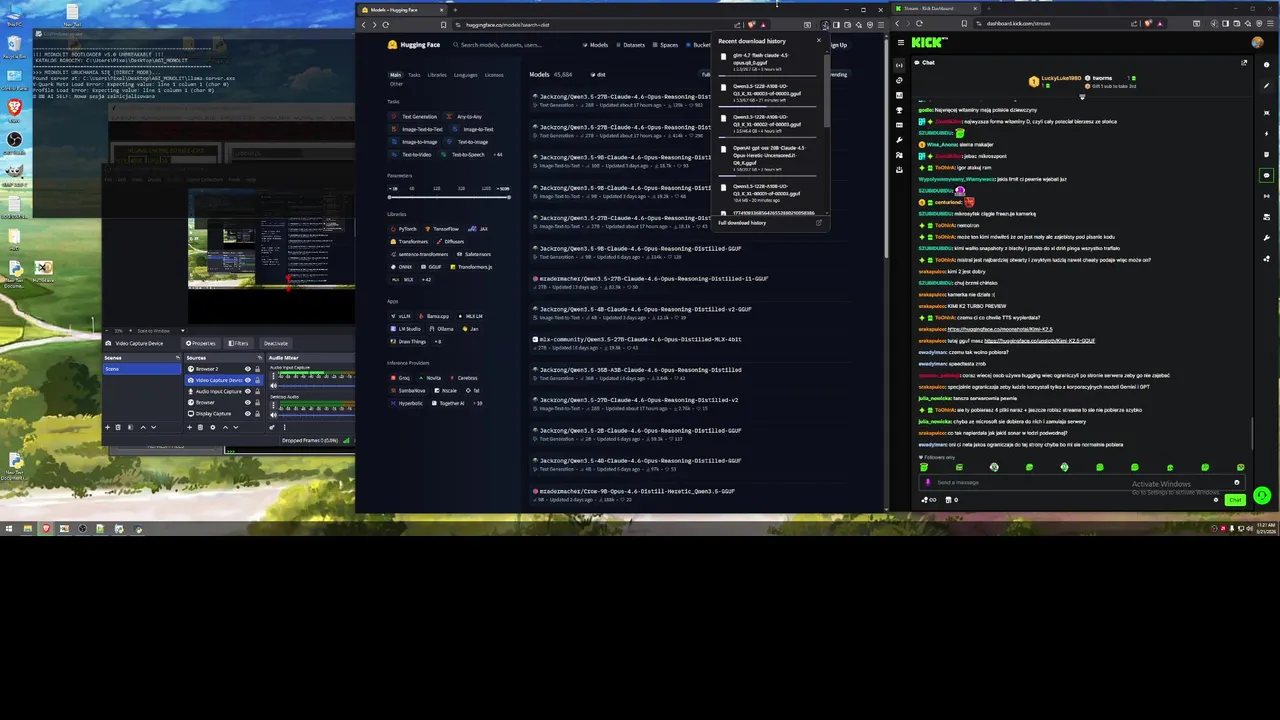Open advanced audio properties gear in mixer
The height and width of the screenshot is (720, 1280).
coord(272,427)
